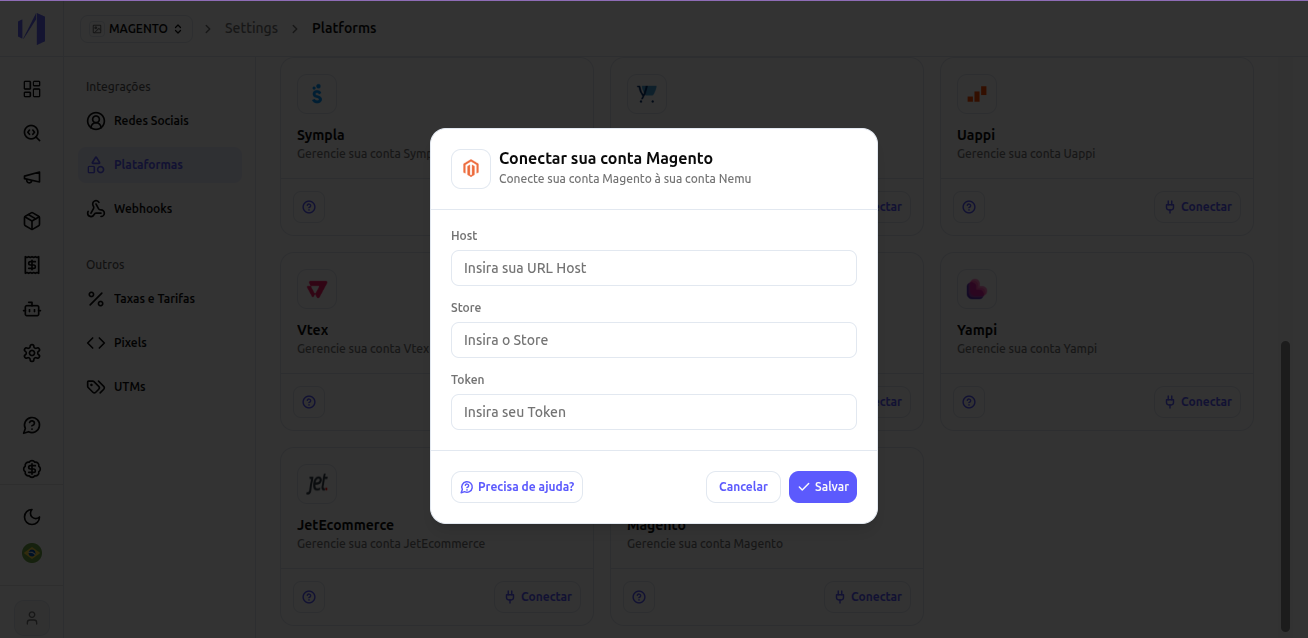The height and width of the screenshot is (638, 1308).
Task: Click the Vtex platform logo
Action: click(317, 289)
